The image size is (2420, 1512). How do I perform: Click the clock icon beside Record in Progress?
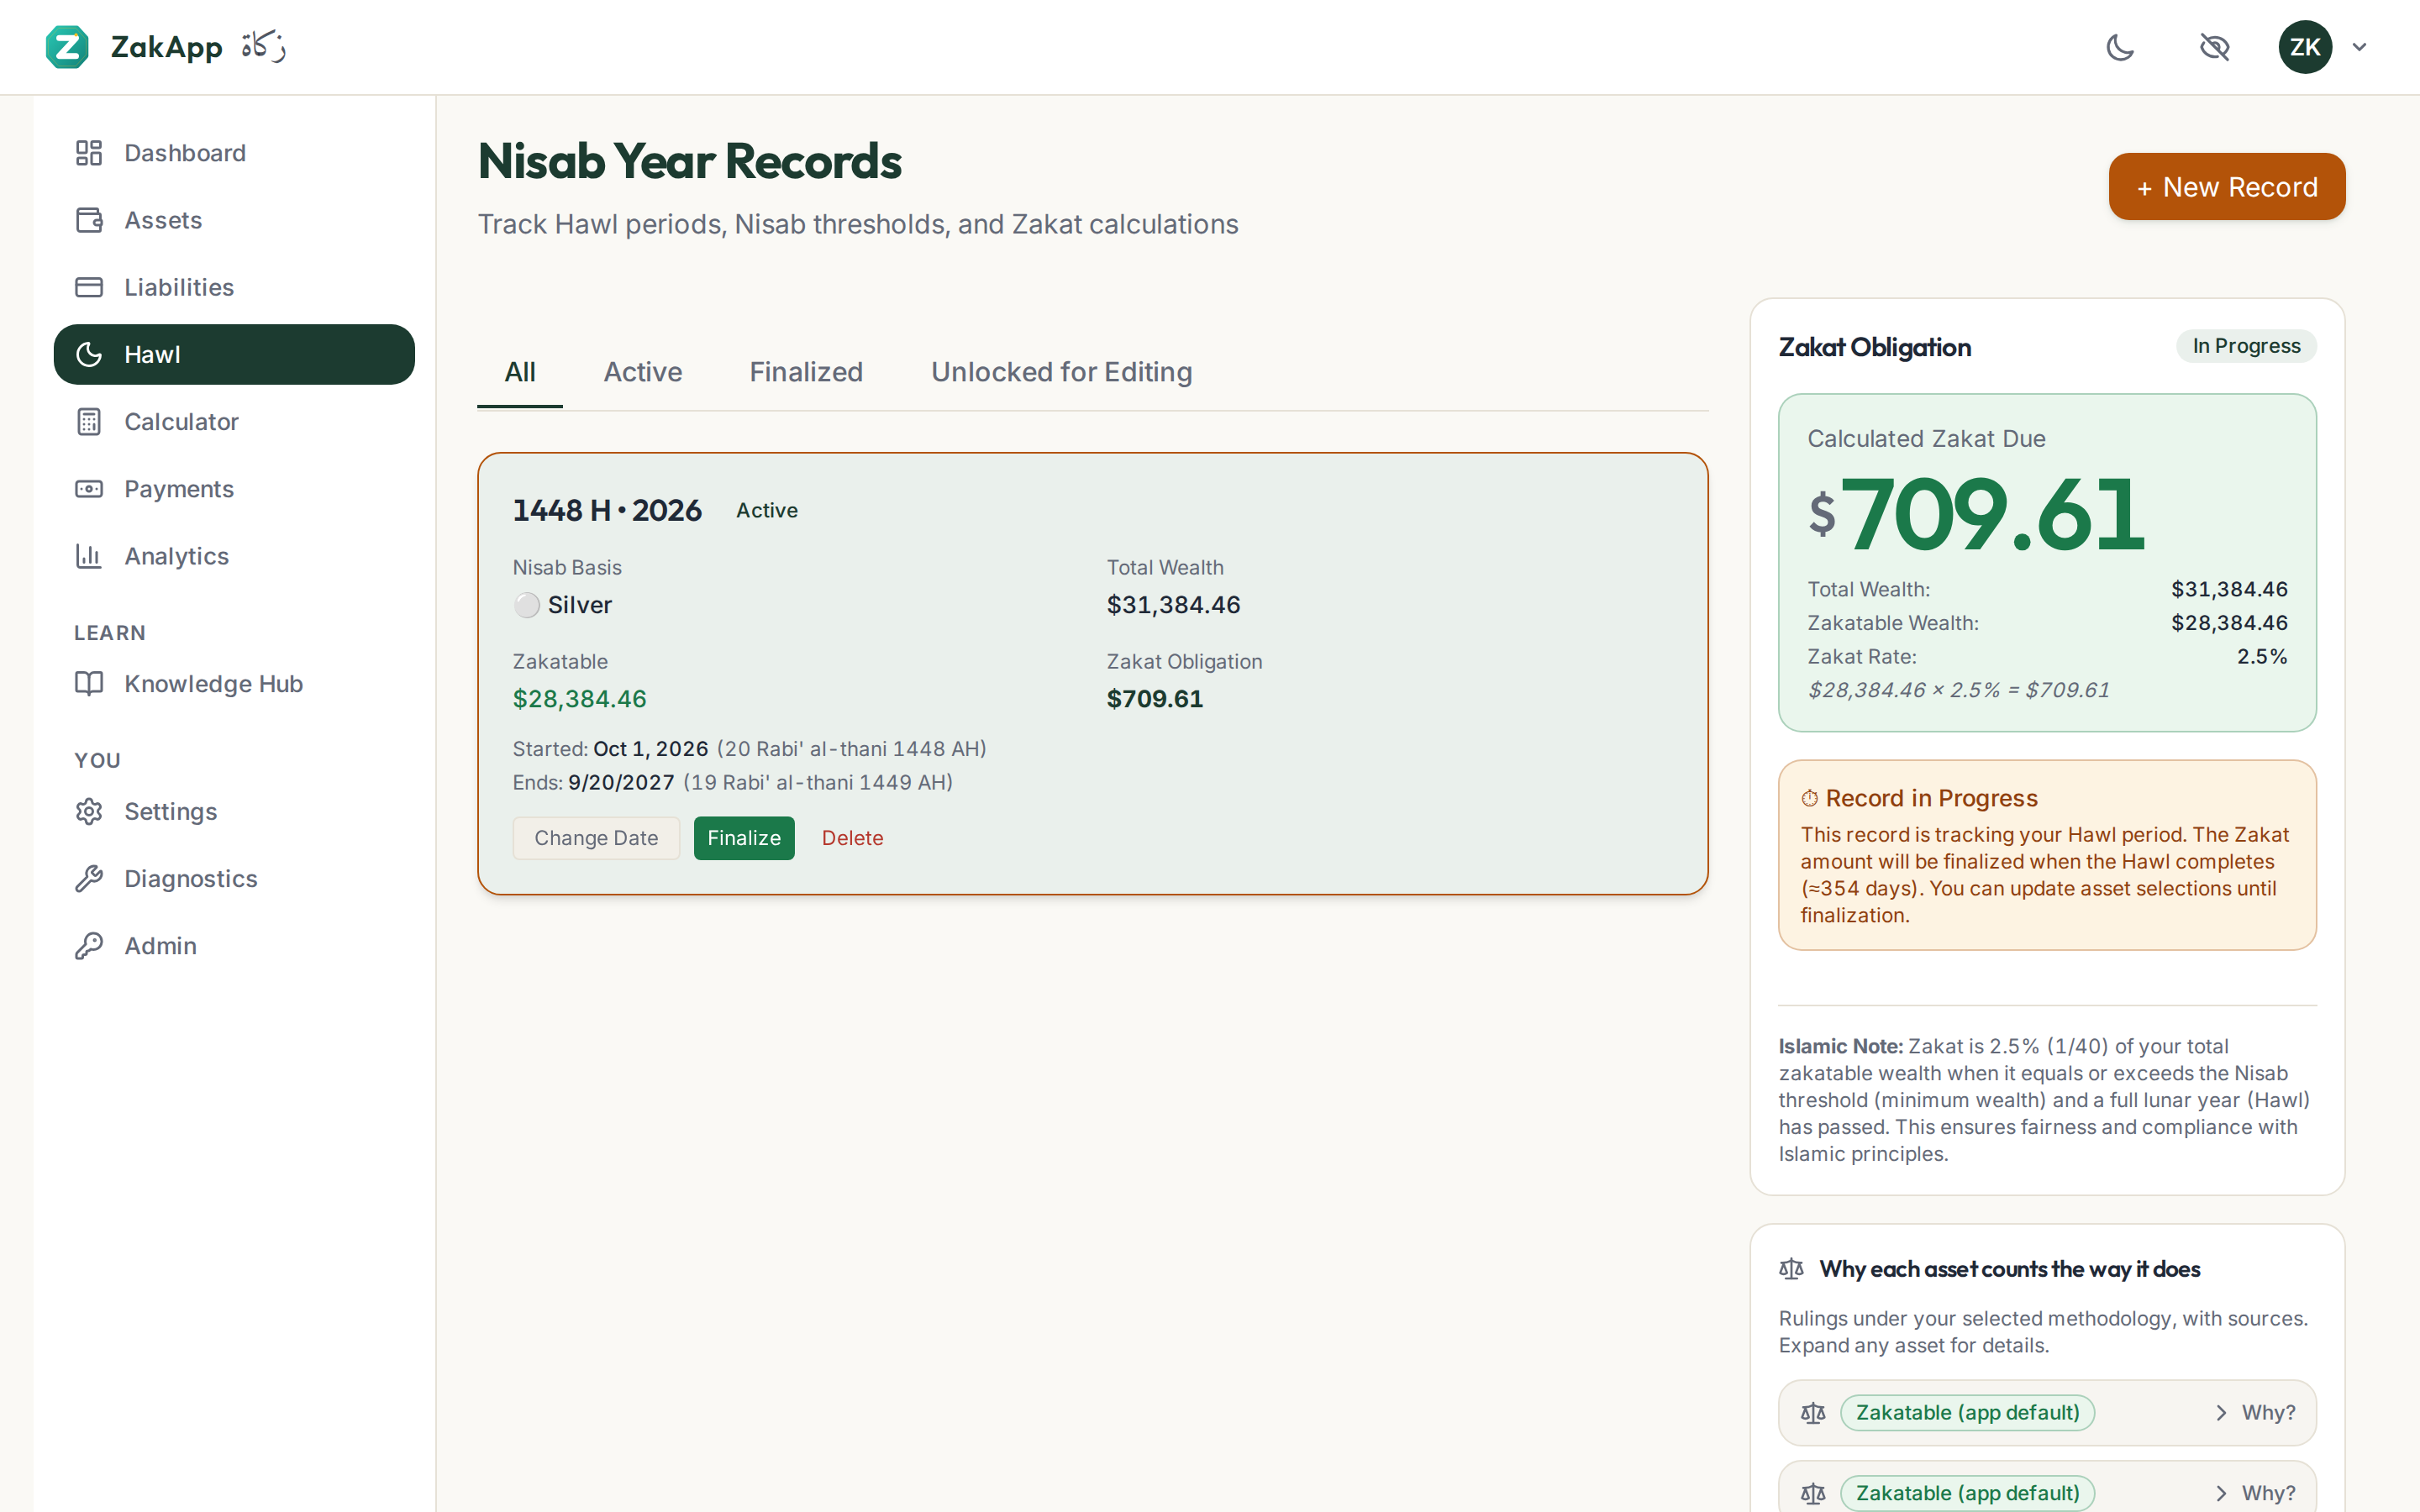pos(1809,798)
